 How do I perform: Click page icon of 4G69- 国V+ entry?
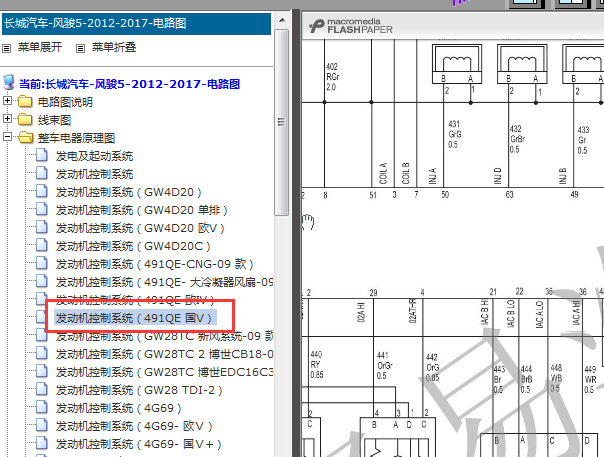[42, 442]
